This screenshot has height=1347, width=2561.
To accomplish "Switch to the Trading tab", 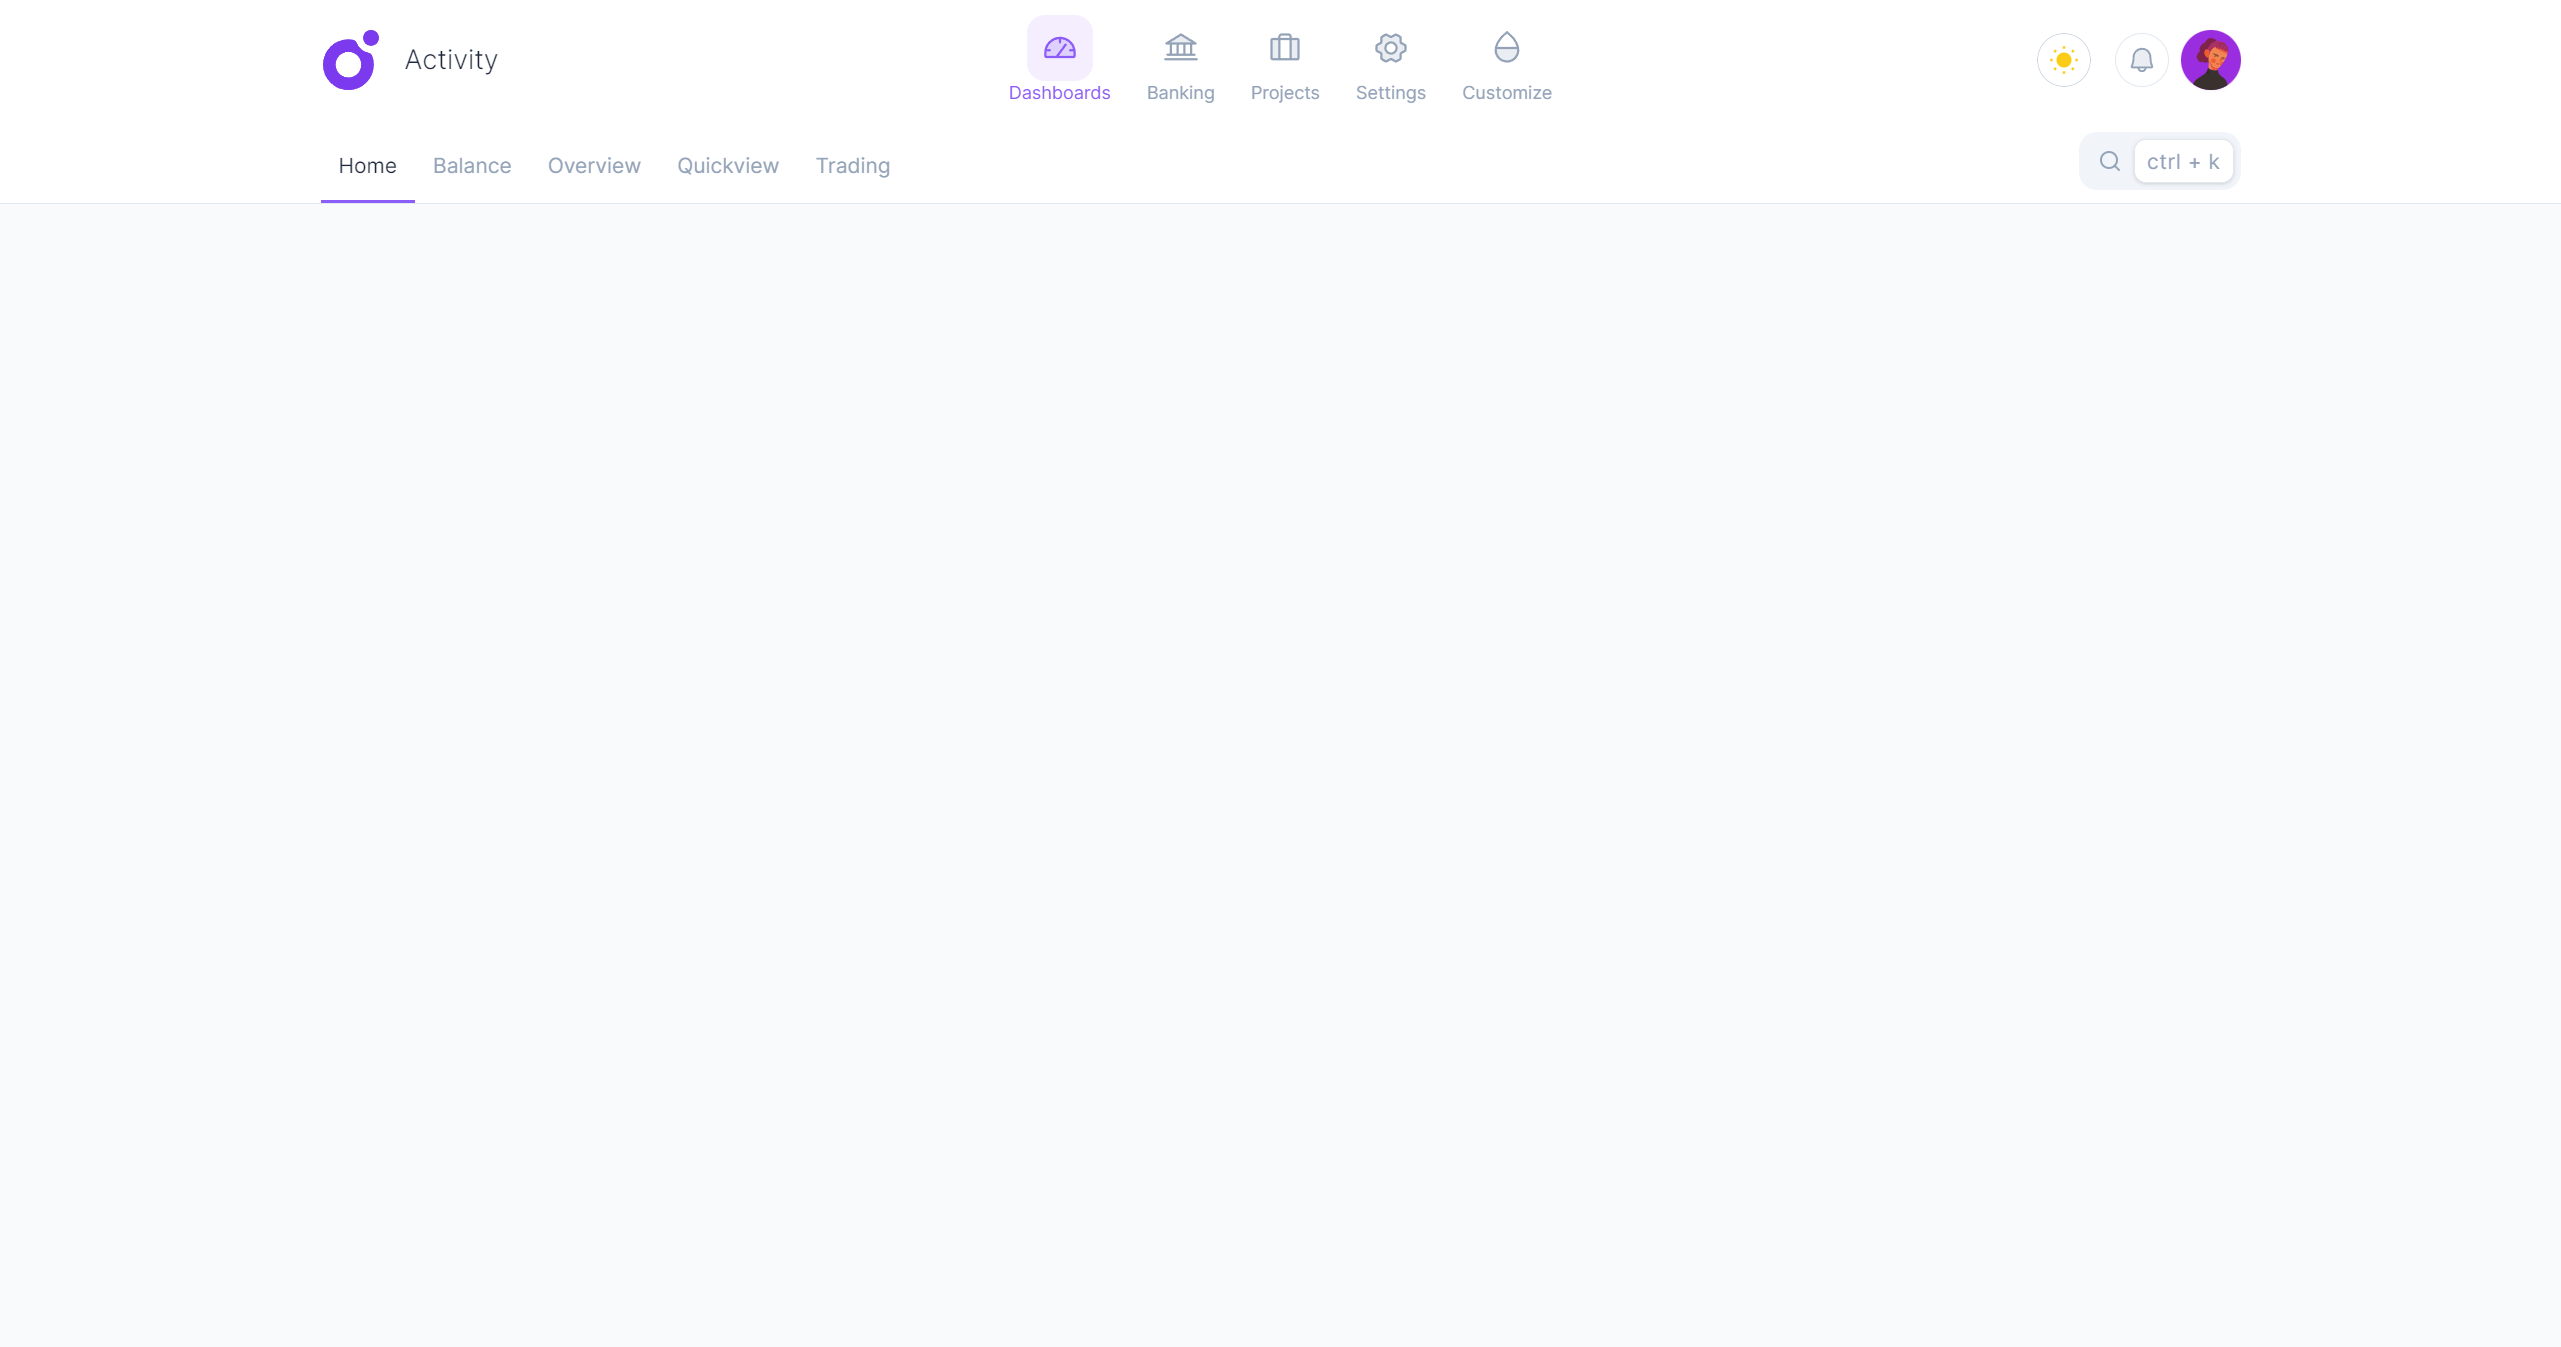I will 852,166.
